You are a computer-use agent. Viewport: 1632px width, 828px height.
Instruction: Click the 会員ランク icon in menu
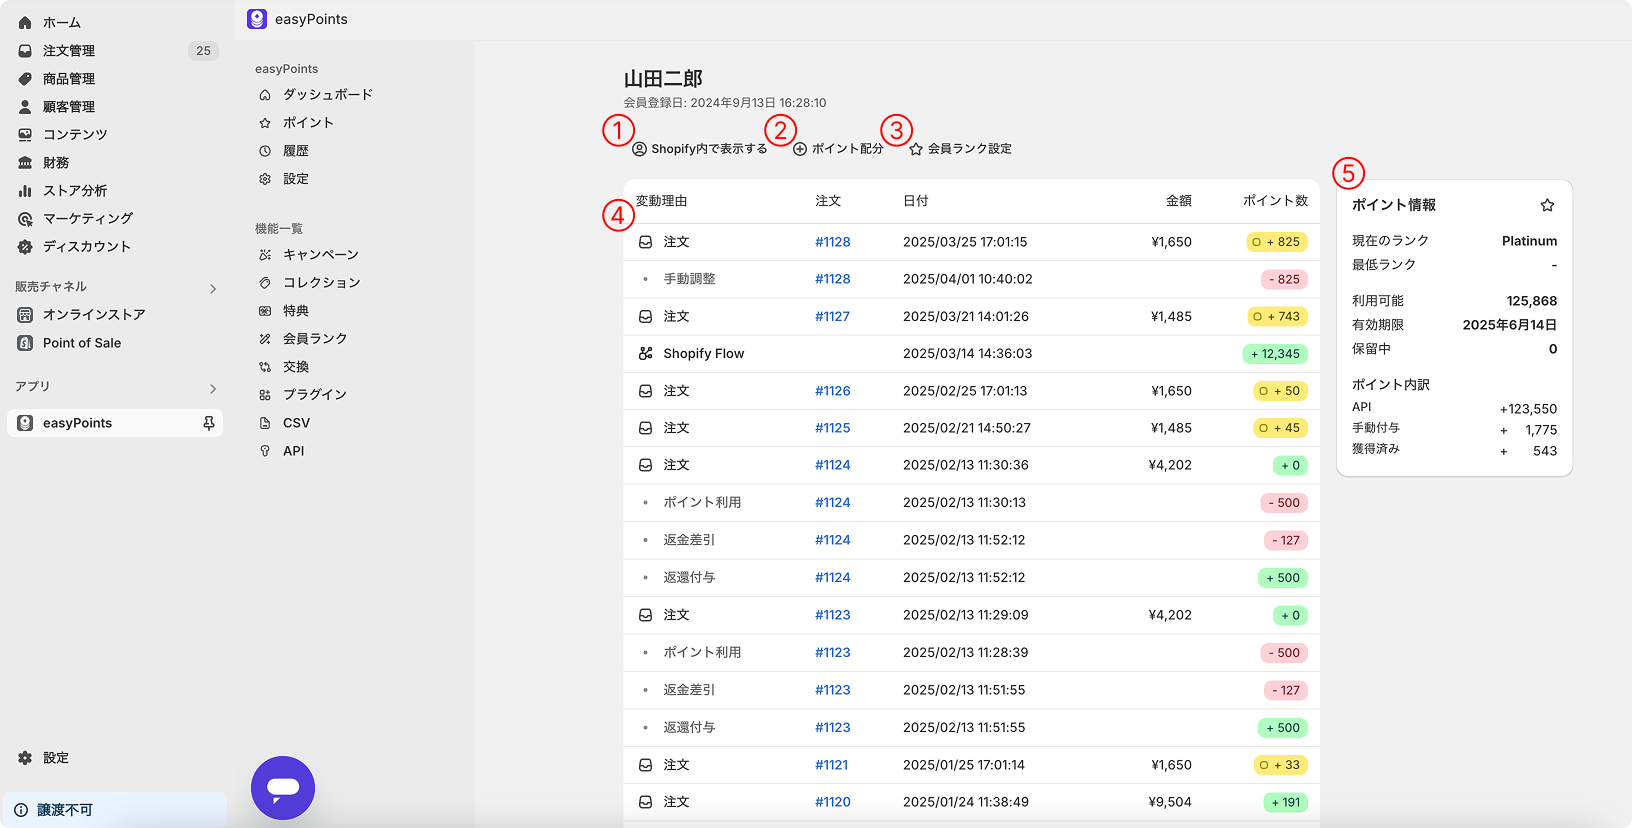click(265, 338)
